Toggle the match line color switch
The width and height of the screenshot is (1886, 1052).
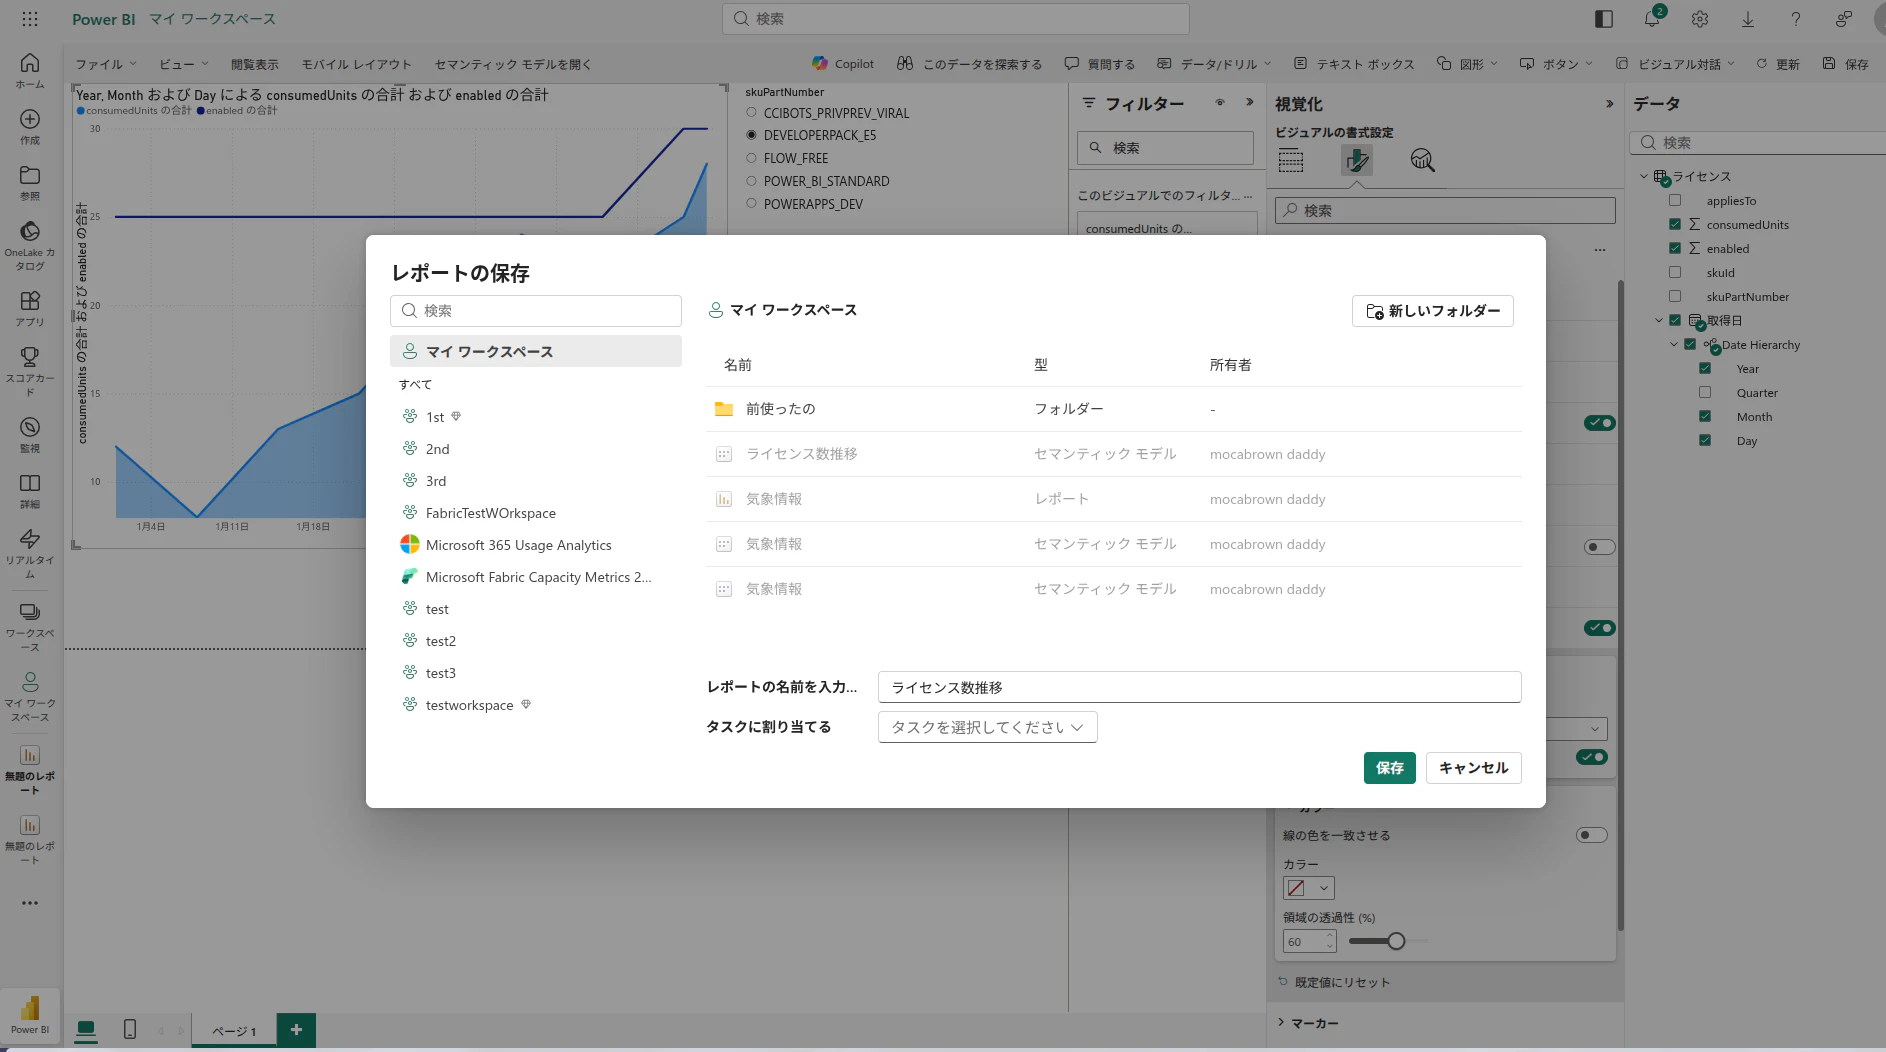(x=1591, y=835)
